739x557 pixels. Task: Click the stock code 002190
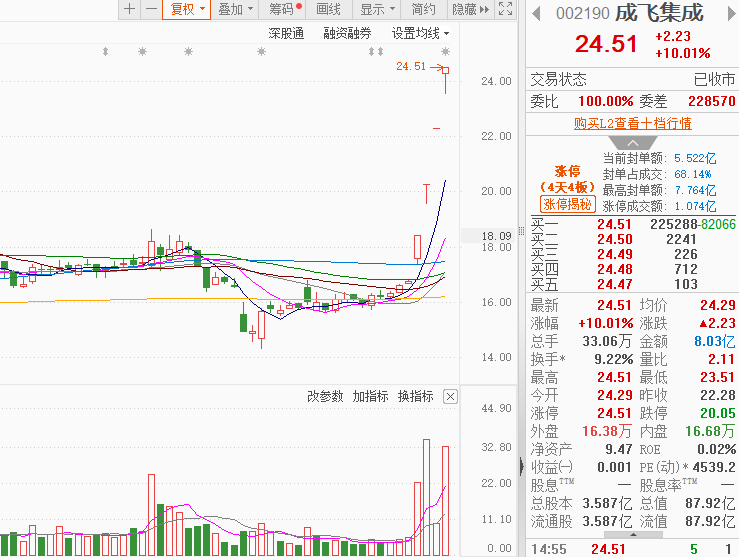[583, 13]
